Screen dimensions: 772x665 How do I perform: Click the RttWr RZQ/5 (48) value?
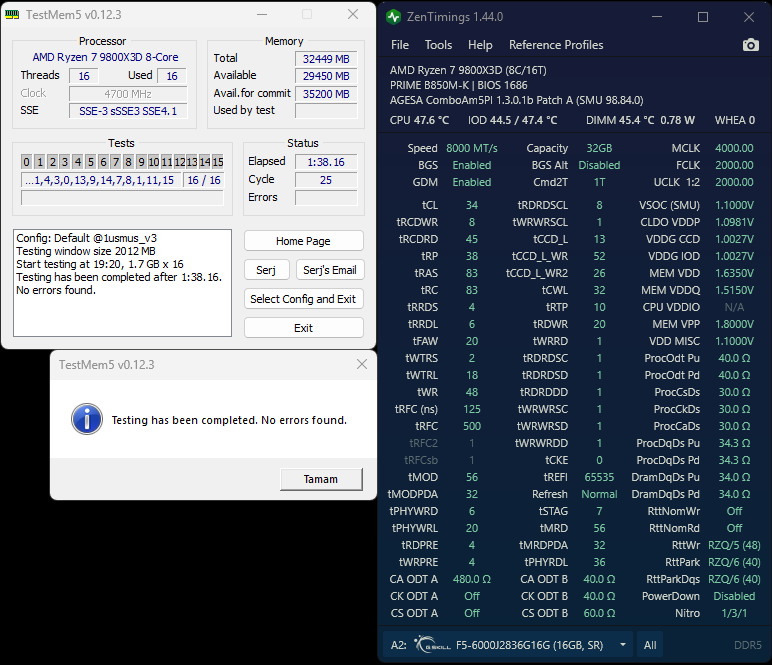[x=734, y=545]
